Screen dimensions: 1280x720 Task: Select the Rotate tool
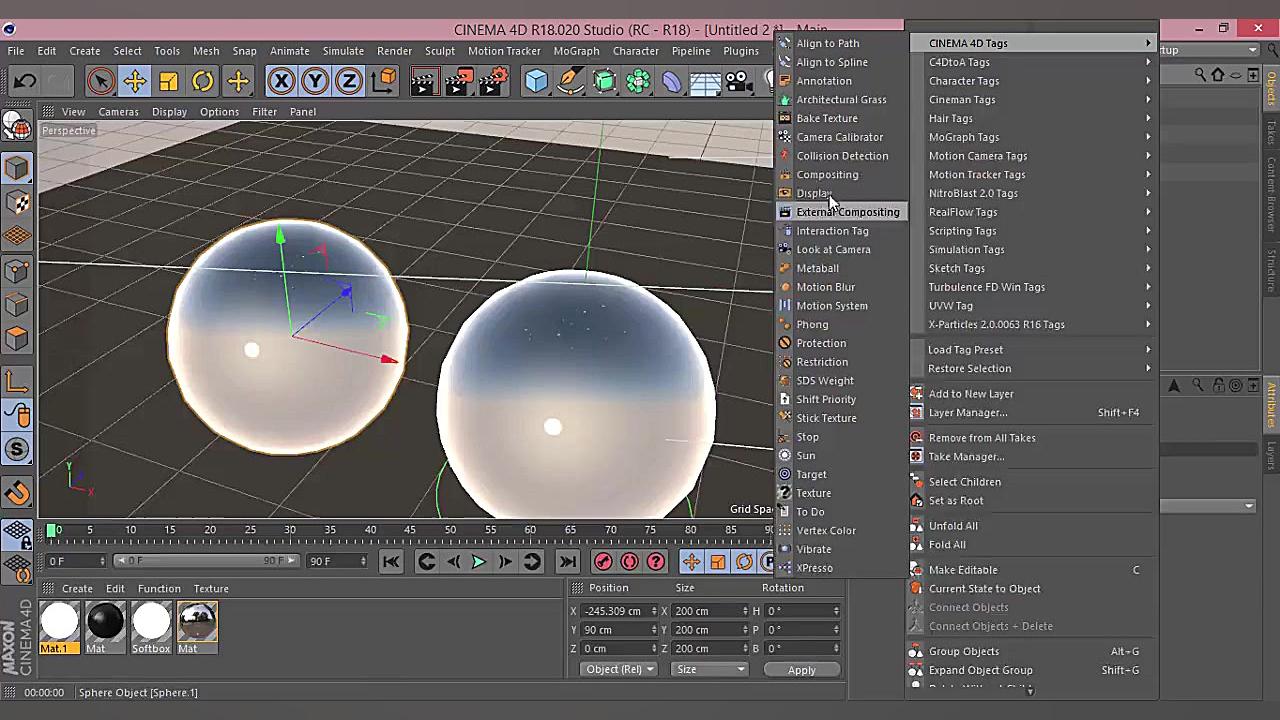[205, 81]
